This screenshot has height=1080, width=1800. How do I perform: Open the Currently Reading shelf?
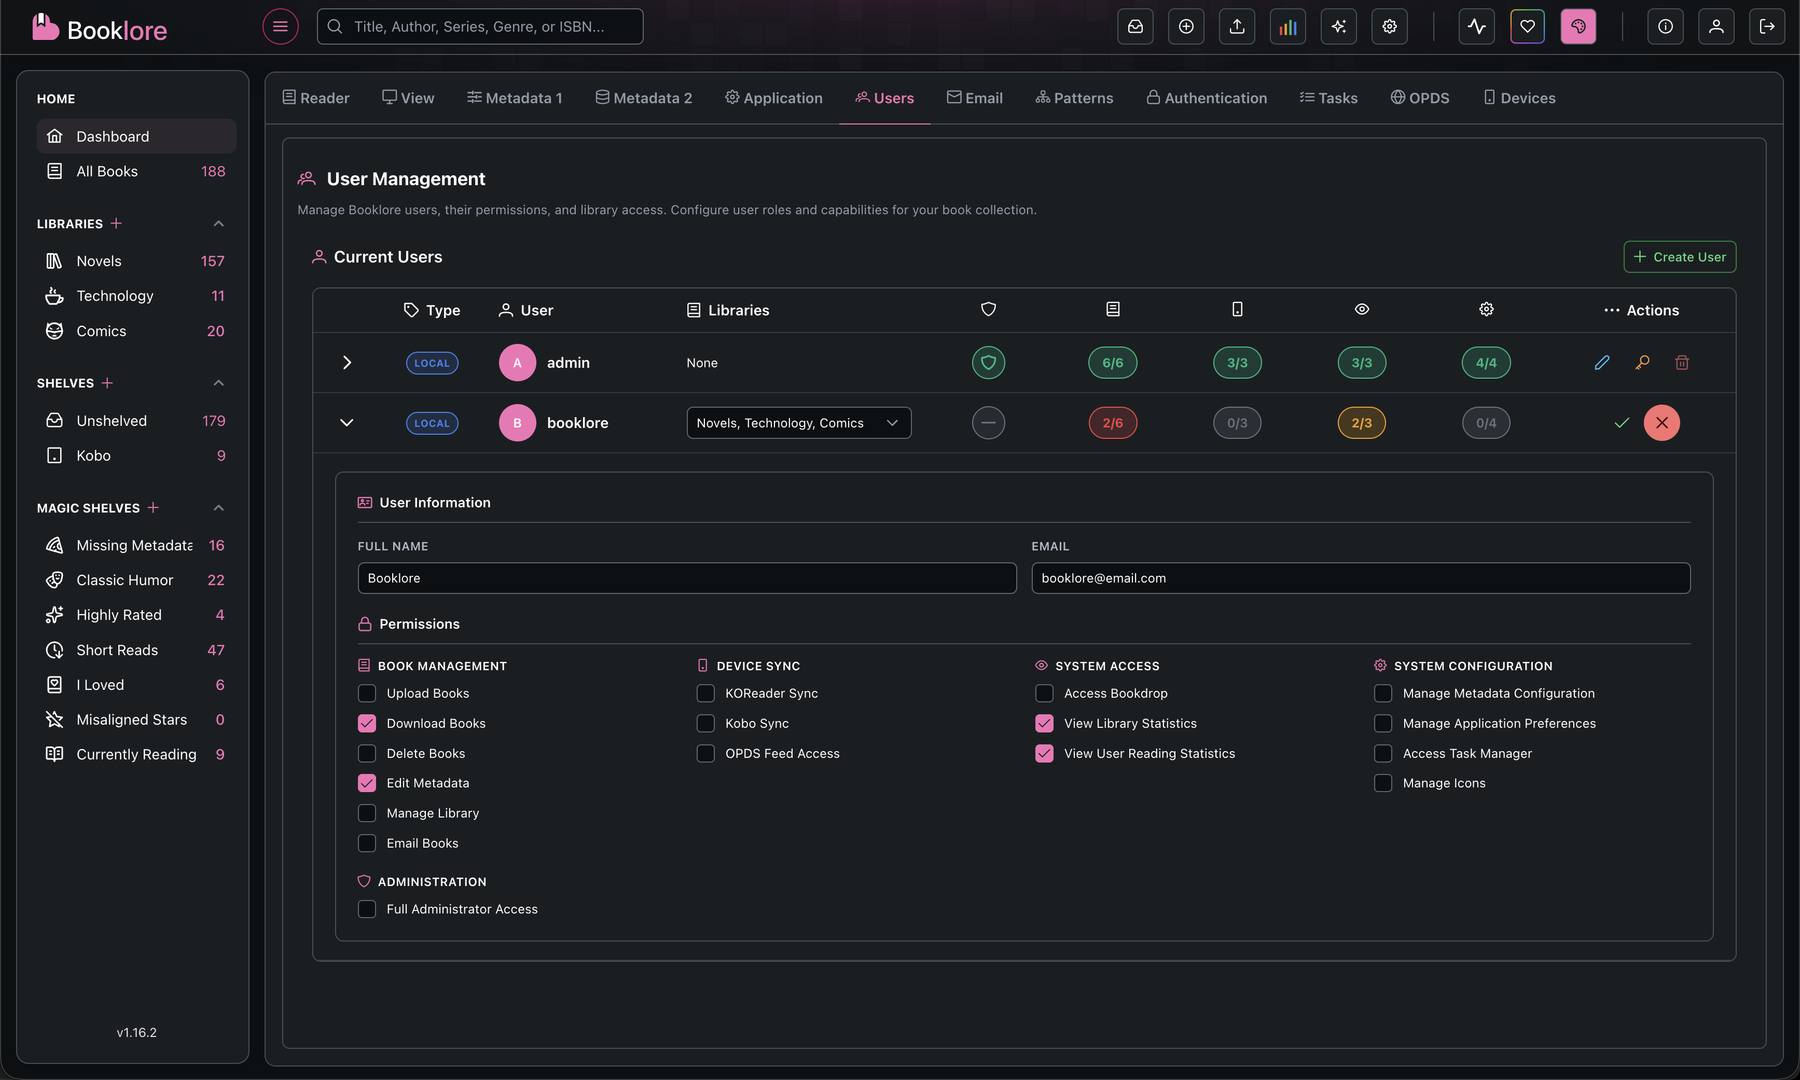(136, 754)
